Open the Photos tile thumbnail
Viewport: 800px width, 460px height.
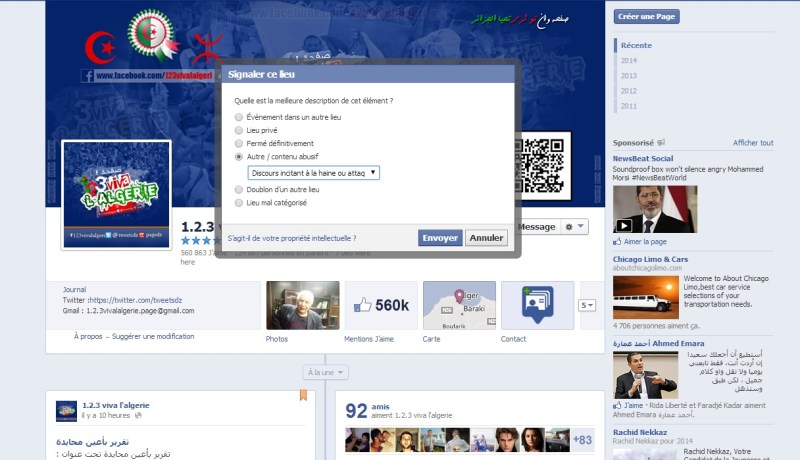point(303,305)
